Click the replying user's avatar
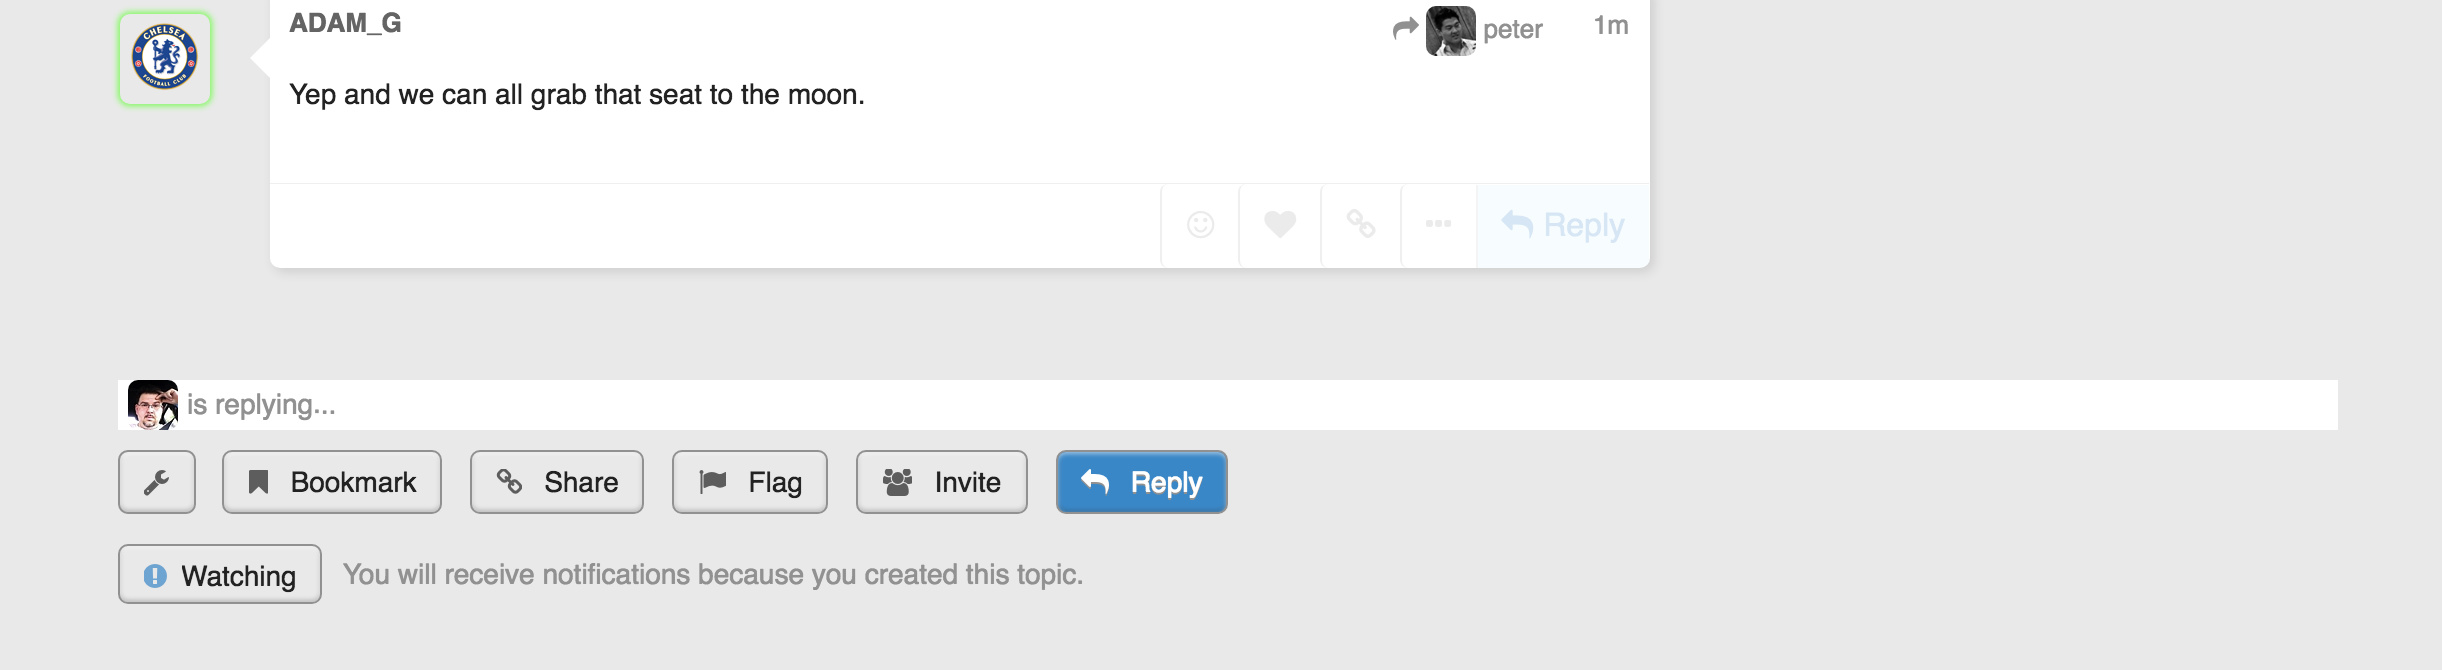 (153, 405)
